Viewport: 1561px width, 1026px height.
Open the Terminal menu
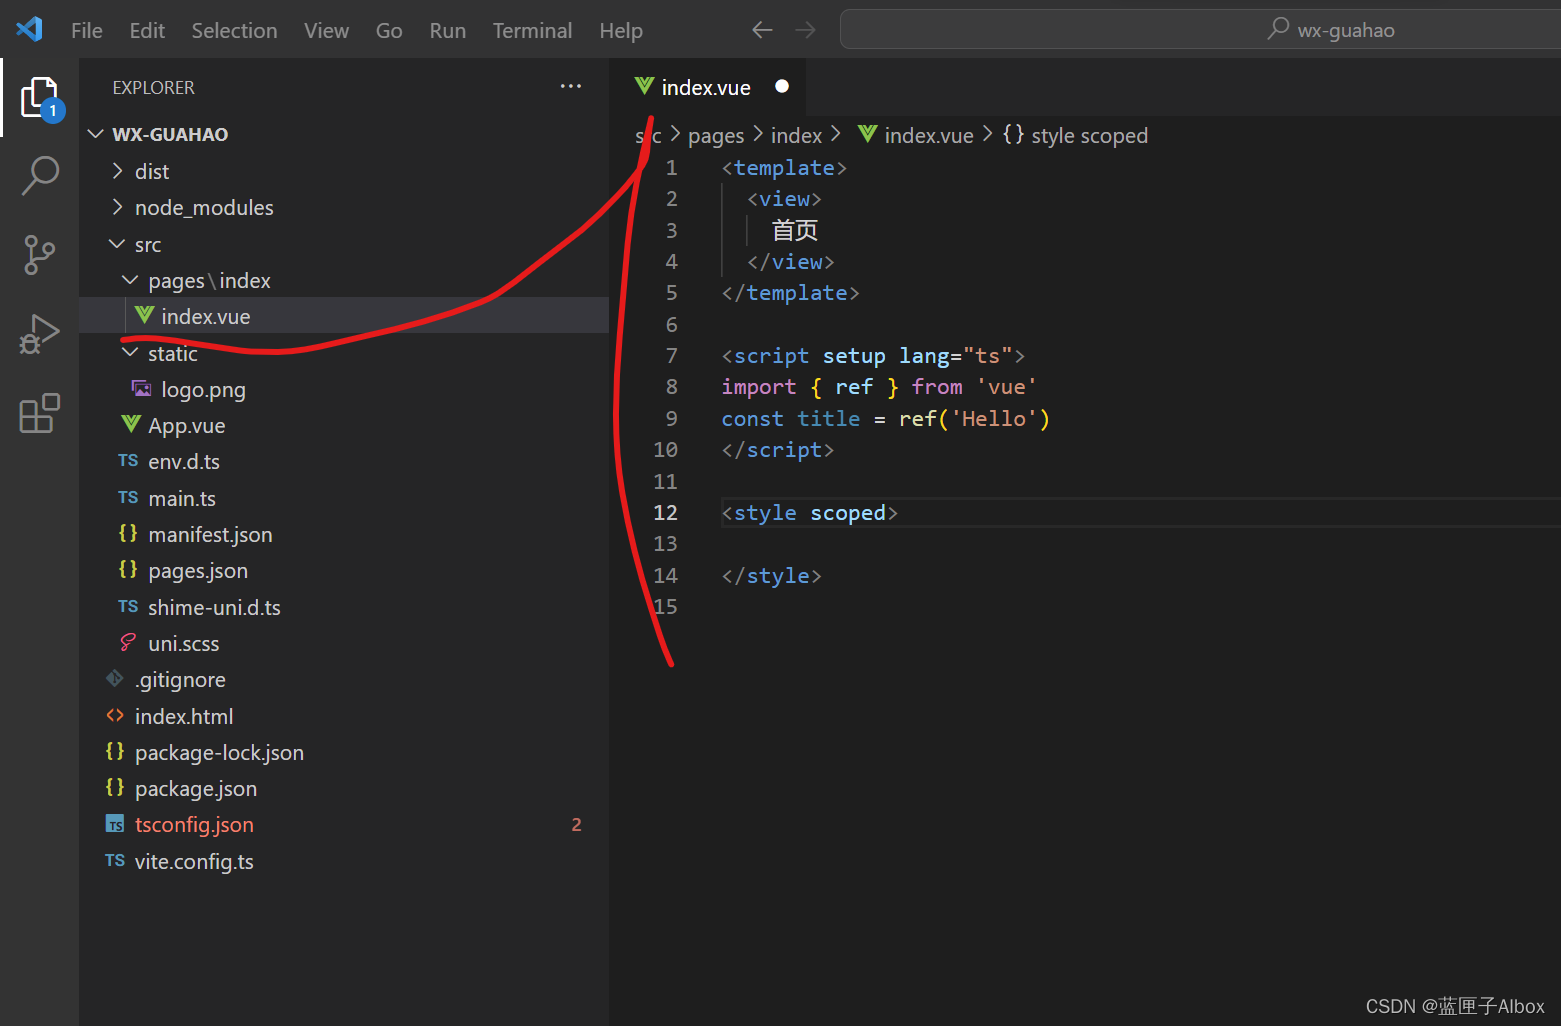(532, 30)
